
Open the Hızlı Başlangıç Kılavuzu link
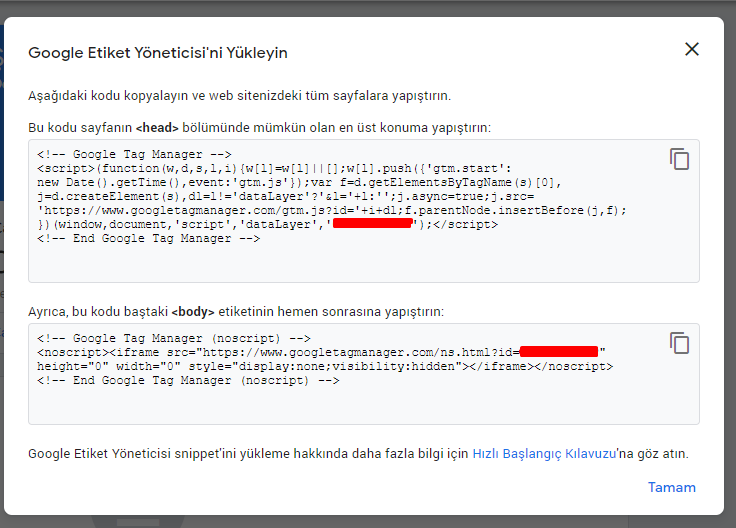point(544,454)
